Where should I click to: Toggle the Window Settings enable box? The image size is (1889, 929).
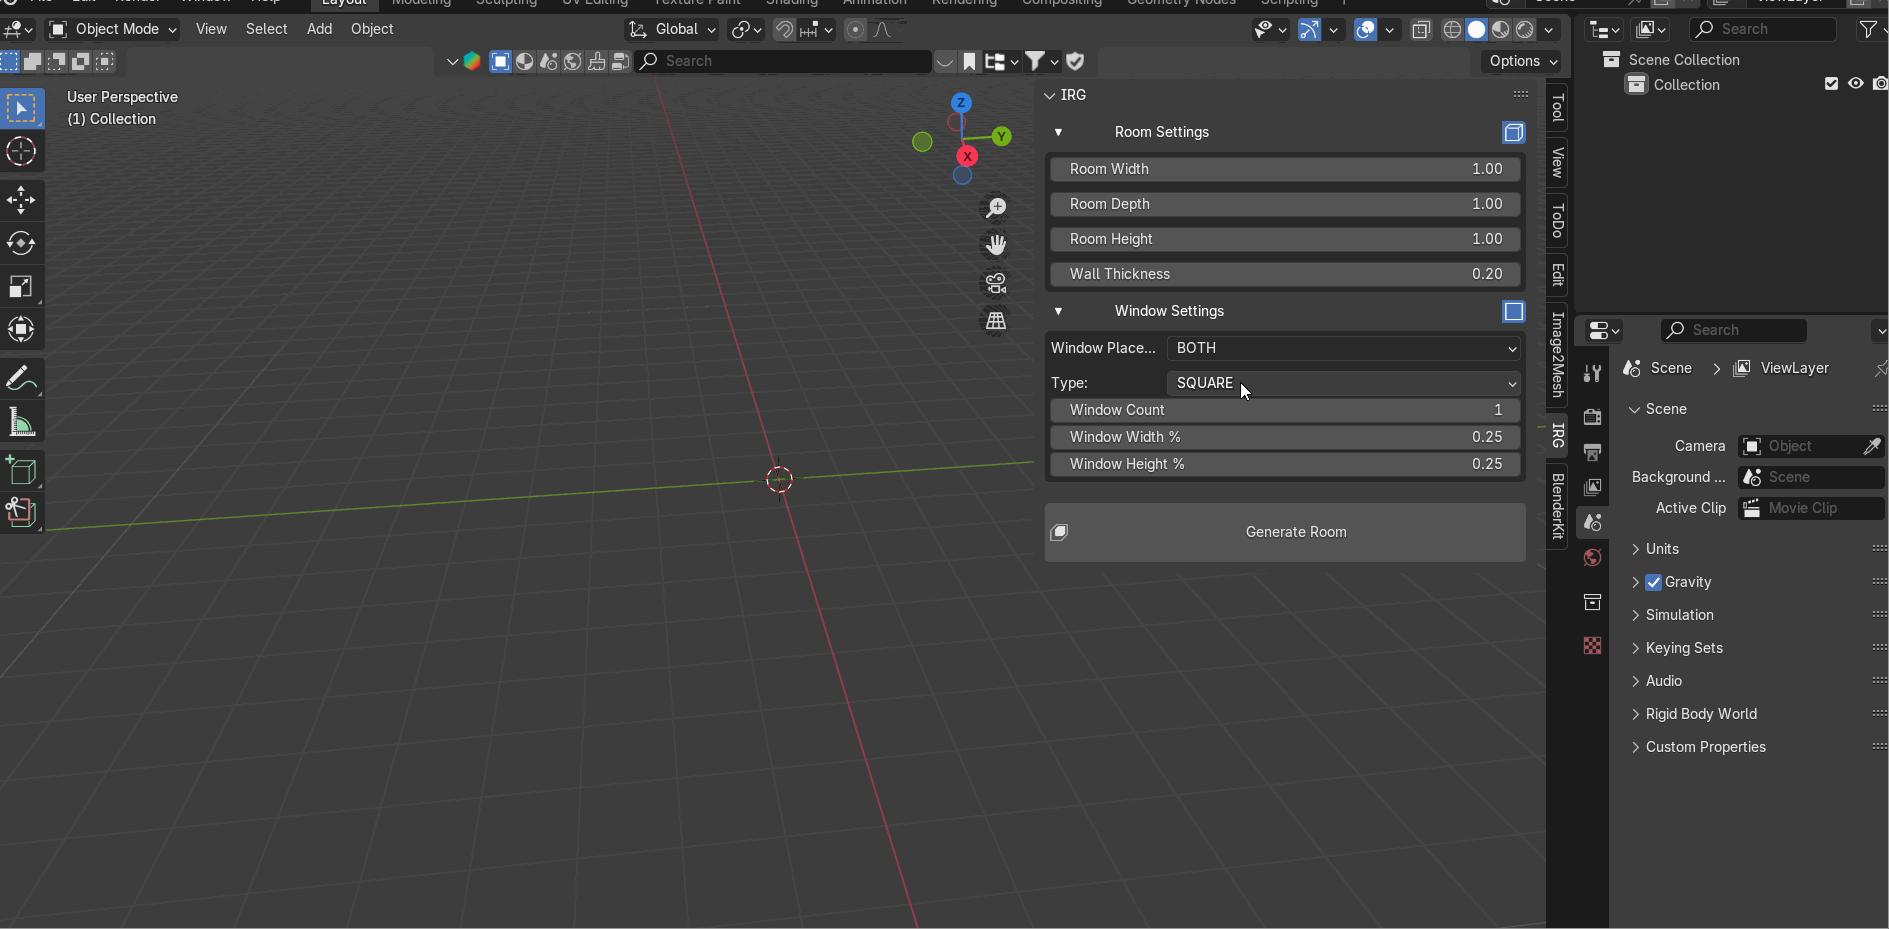tap(1513, 311)
